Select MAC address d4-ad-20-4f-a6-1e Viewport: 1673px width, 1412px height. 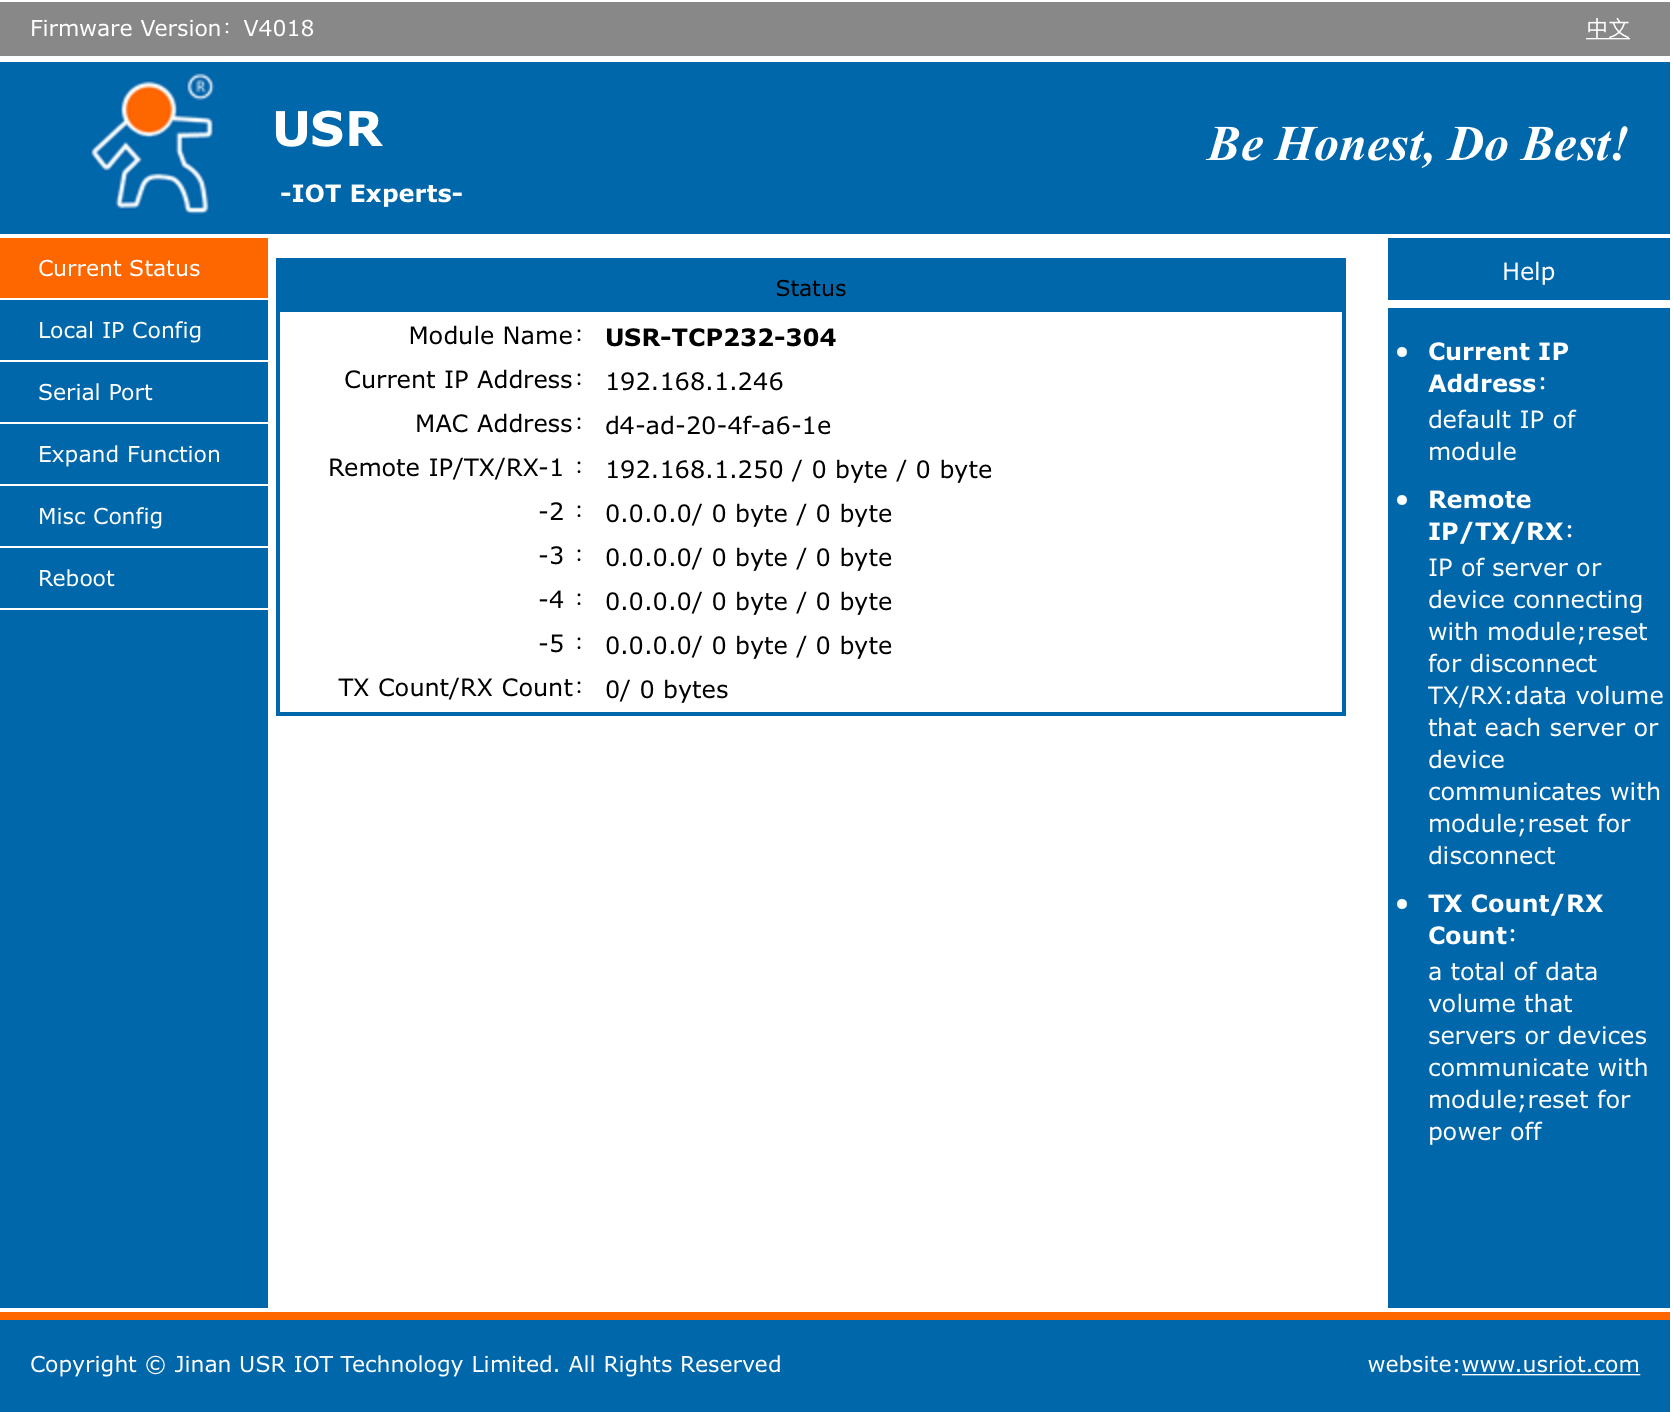[718, 425]
